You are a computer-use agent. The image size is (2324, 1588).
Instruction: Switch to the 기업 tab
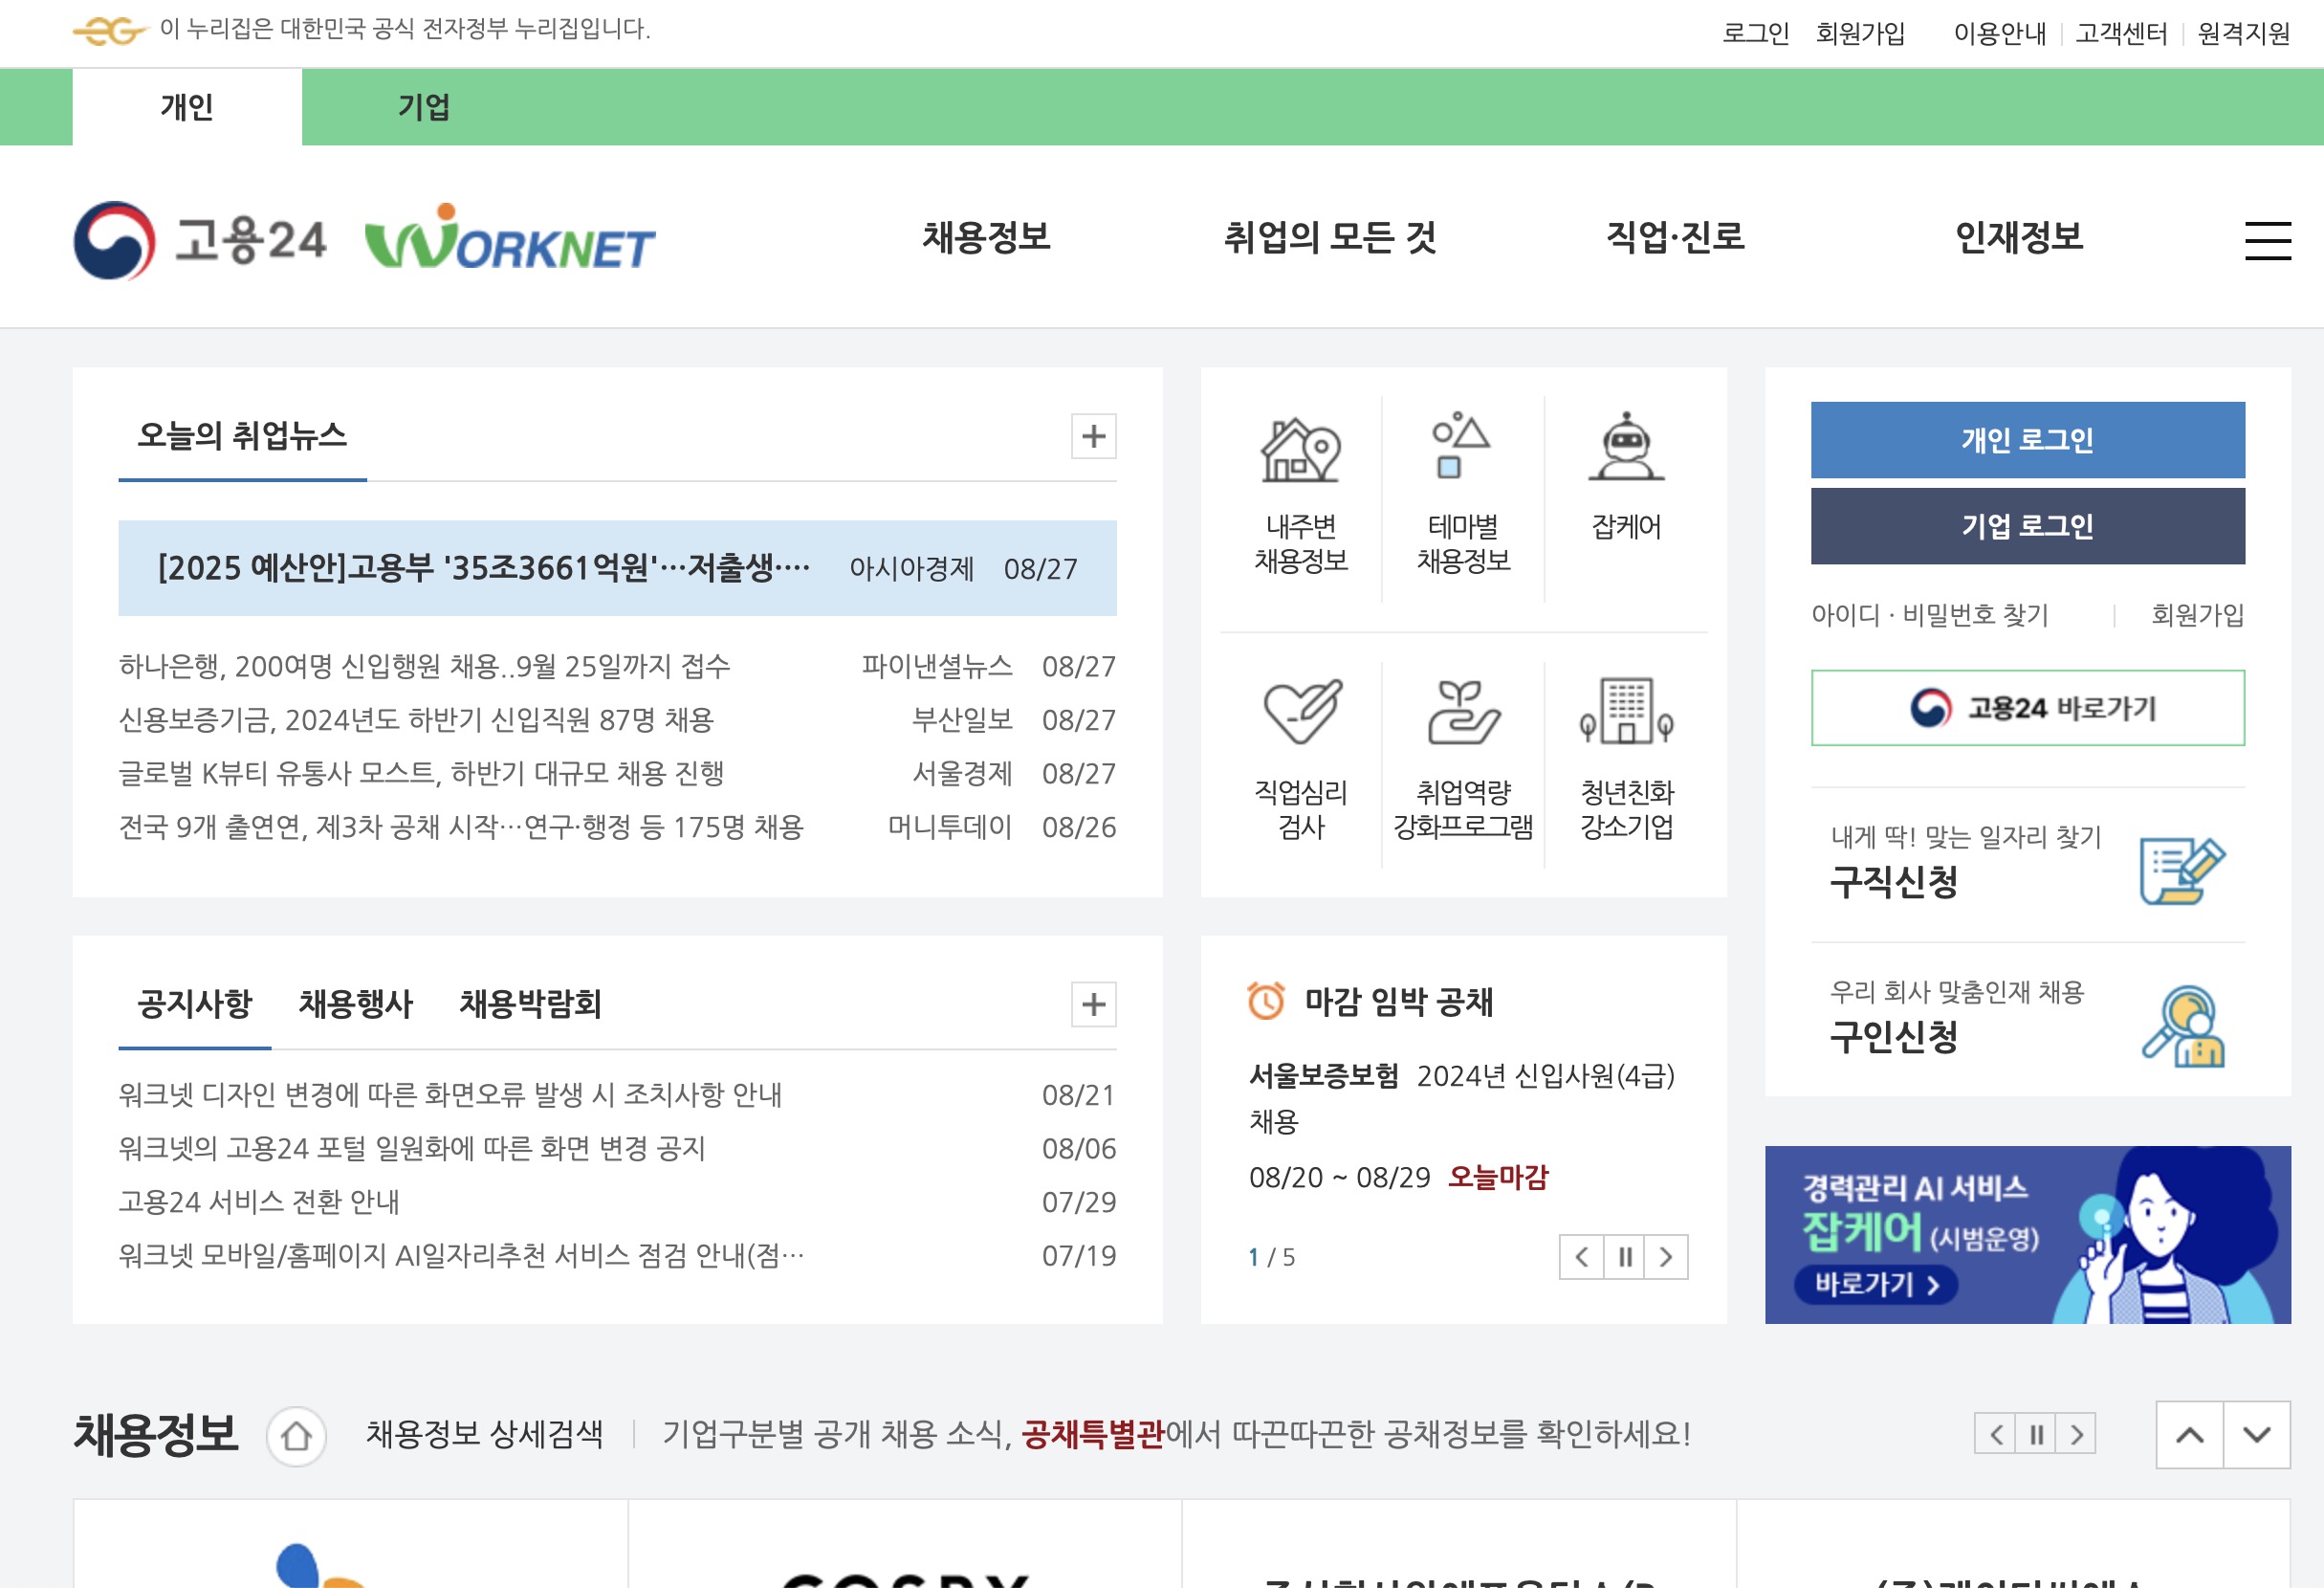click(424, 107)
